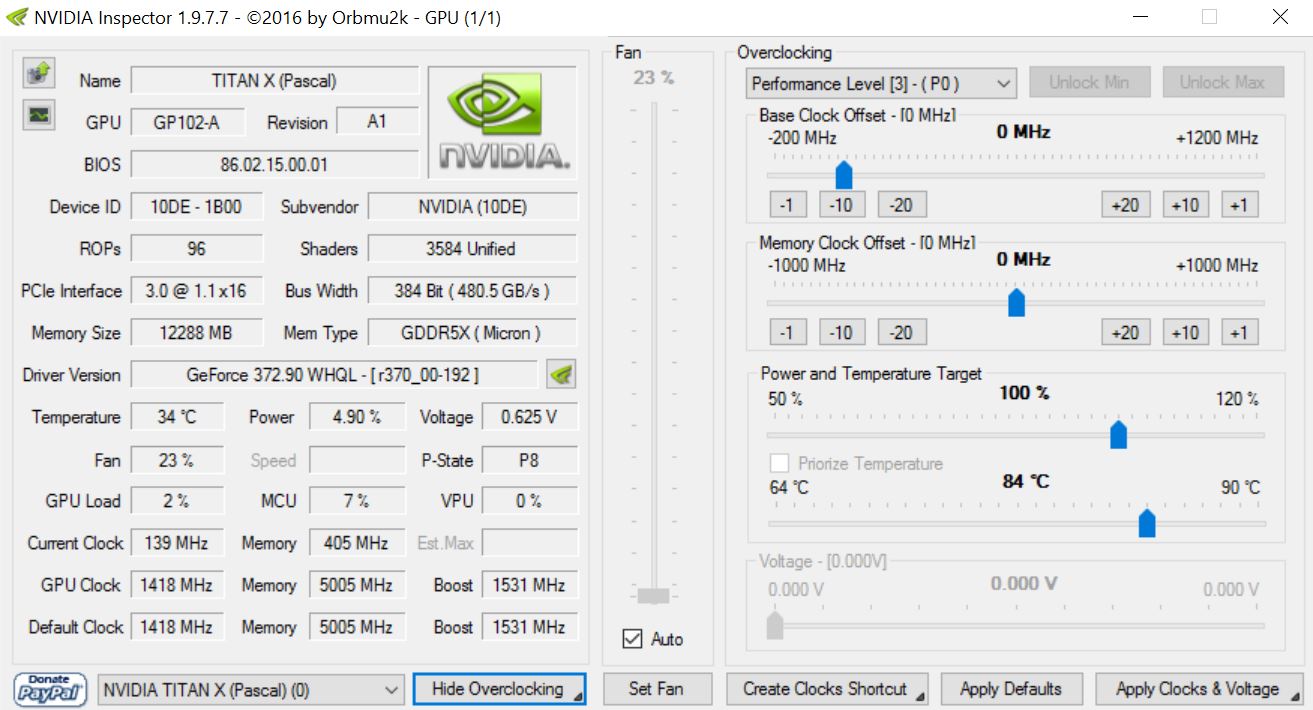Click the Memory Clock Offset slider handle
This screenshot has height=710, width=1313.
click(x=1016, y=302)
